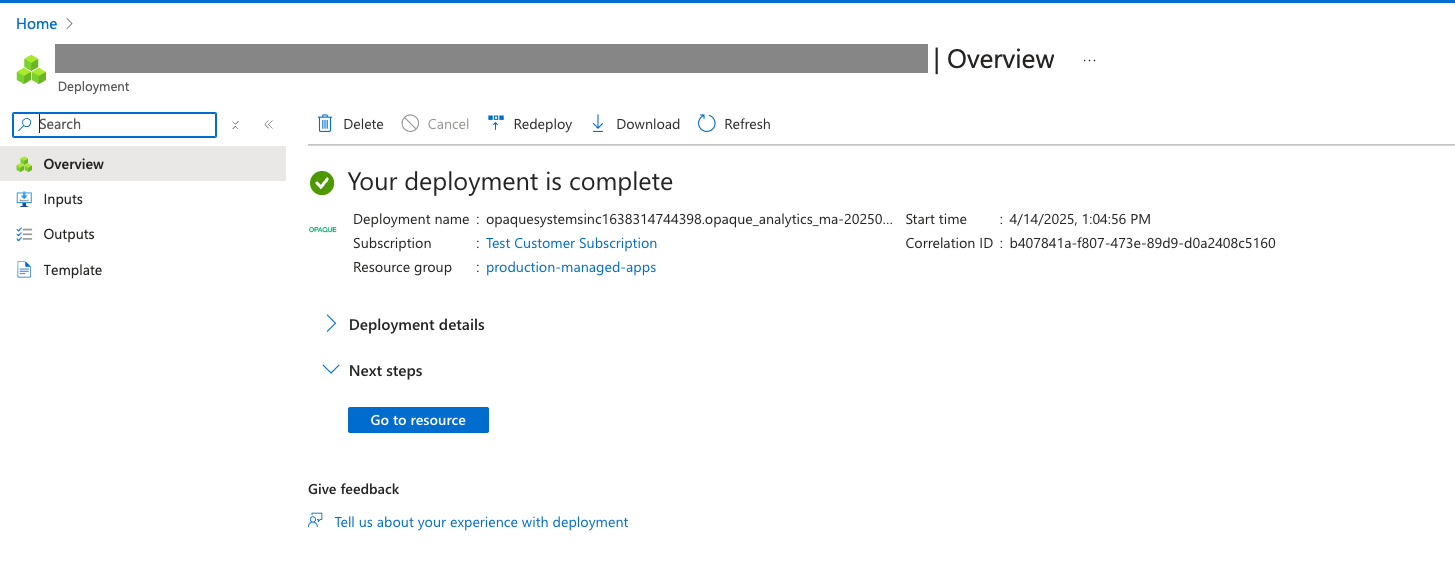The height and width of the screenshot is (568, 1455).
Task: Open the more options ellipsis menu
Action: pos(1089,60)
